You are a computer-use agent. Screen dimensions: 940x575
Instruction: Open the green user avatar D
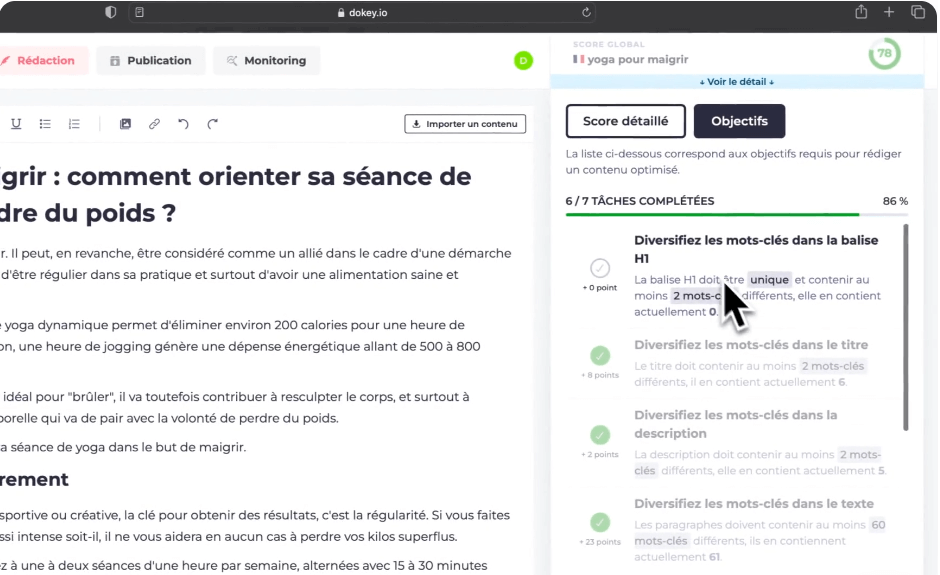[523, 61]
